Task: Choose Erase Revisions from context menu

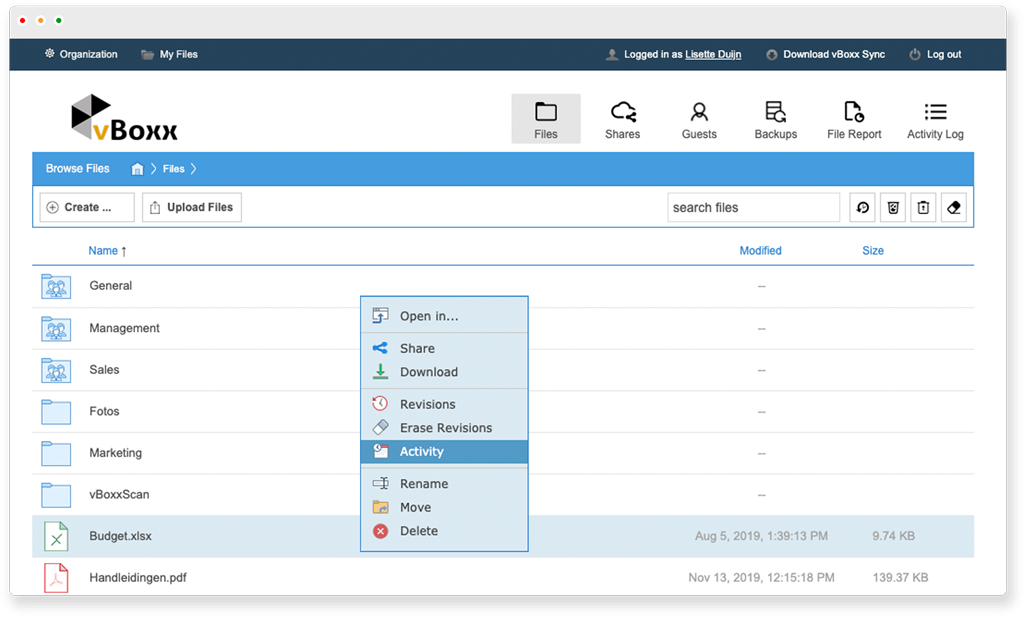Action: 445,428
